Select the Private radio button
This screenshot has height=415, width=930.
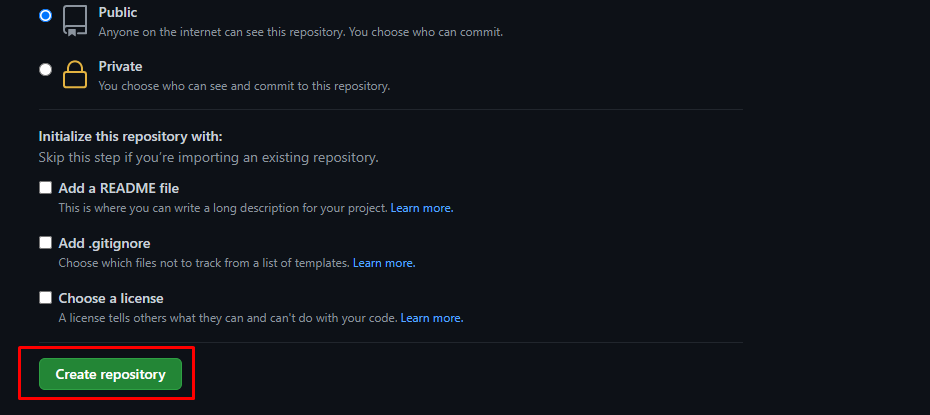(x=45, y=69)
